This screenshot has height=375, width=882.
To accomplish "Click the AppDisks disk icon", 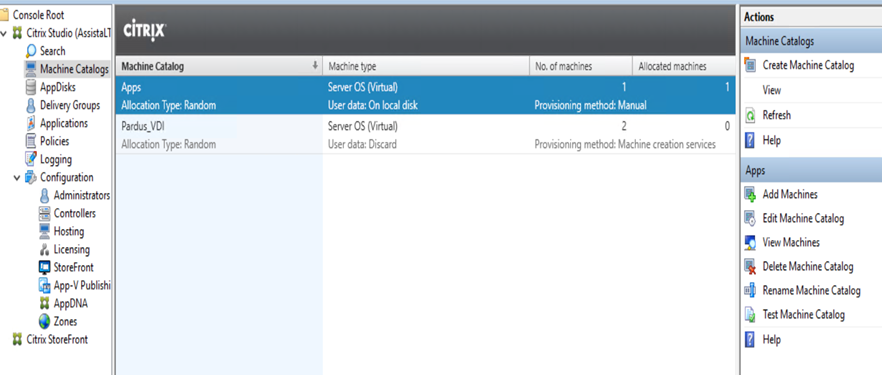I will 32,87.
